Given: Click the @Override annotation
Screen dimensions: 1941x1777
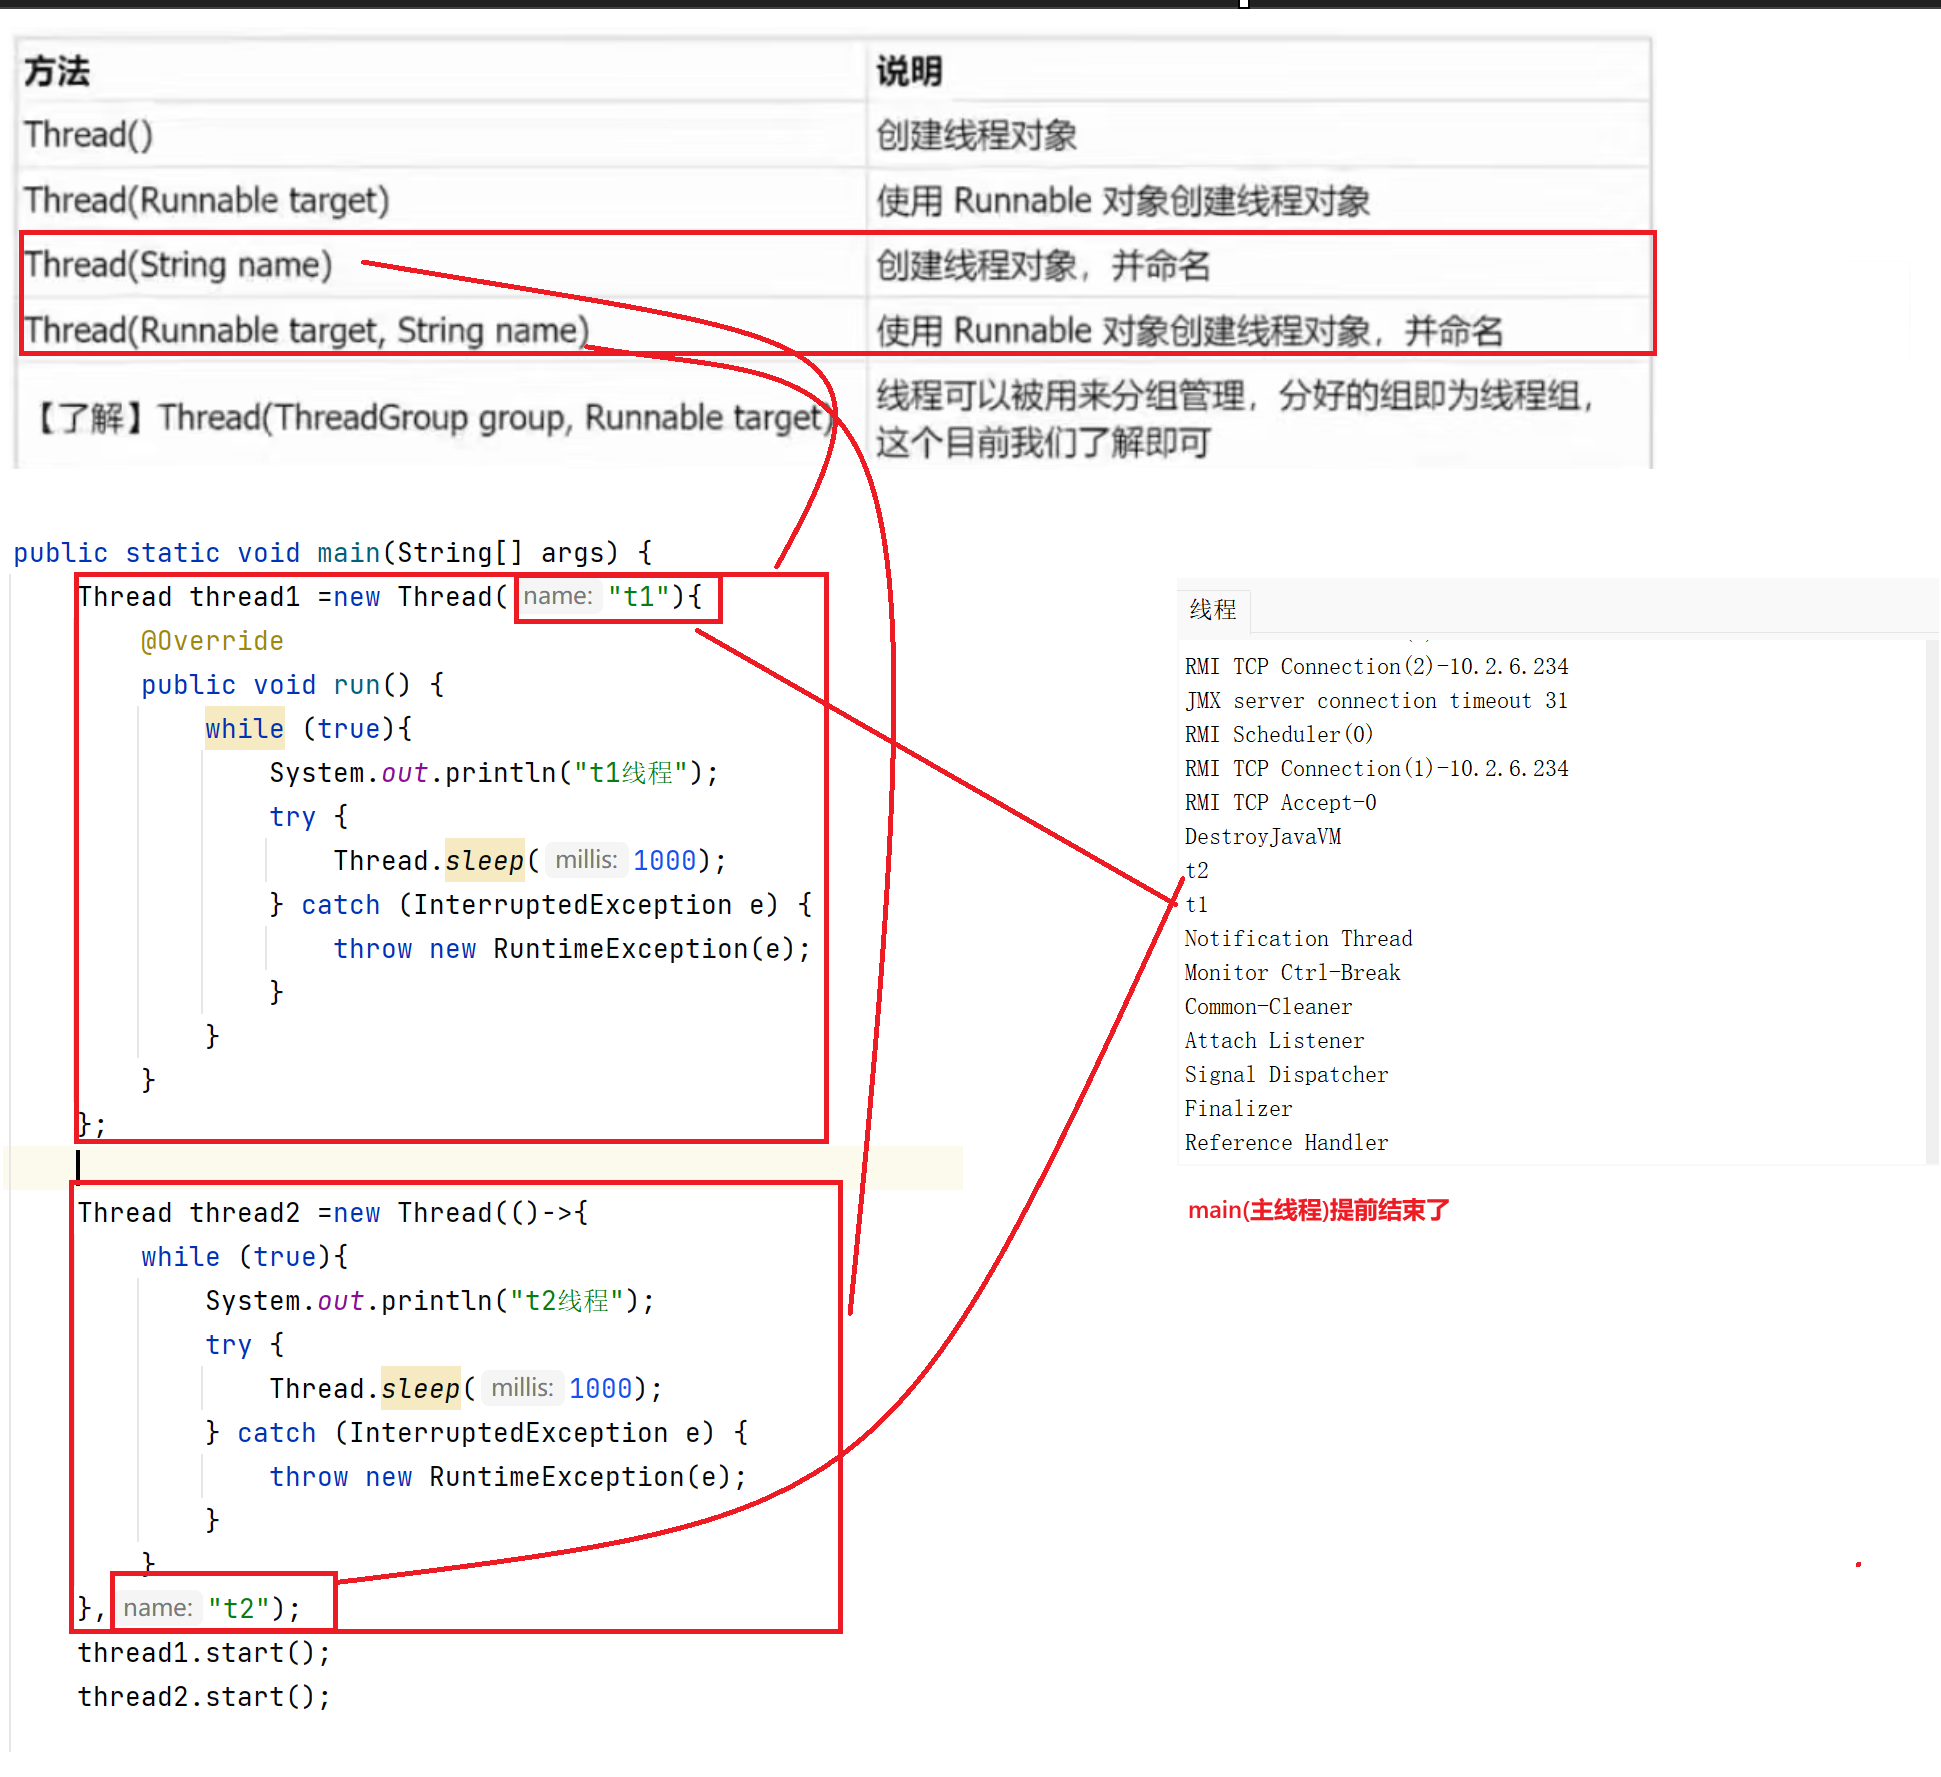Looking at the screenshot, I should tap(212, 641).
